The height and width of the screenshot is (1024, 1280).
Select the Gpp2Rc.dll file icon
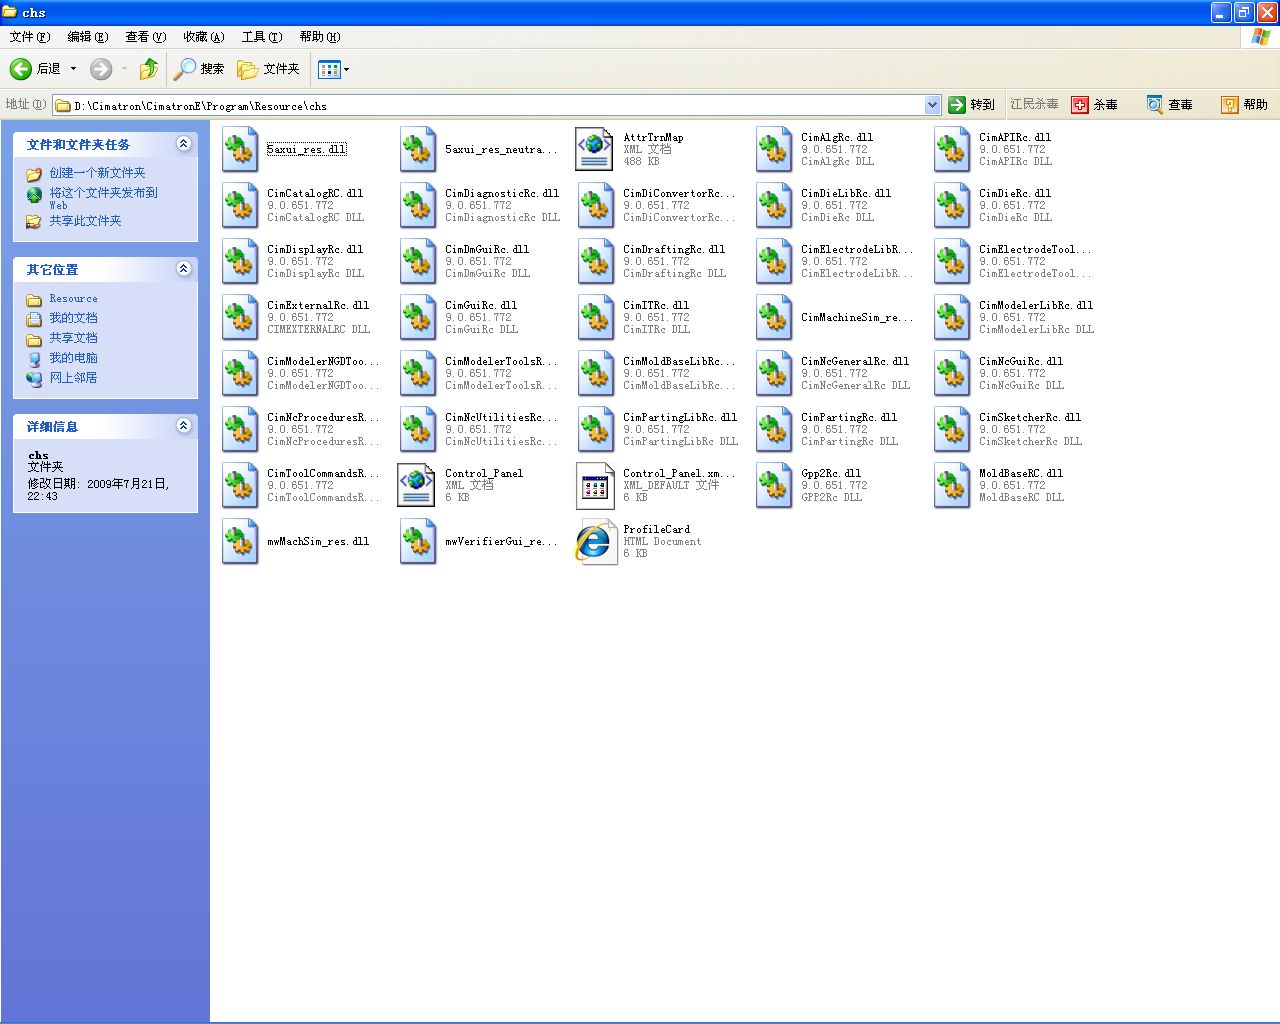click(x=774, y=486)
